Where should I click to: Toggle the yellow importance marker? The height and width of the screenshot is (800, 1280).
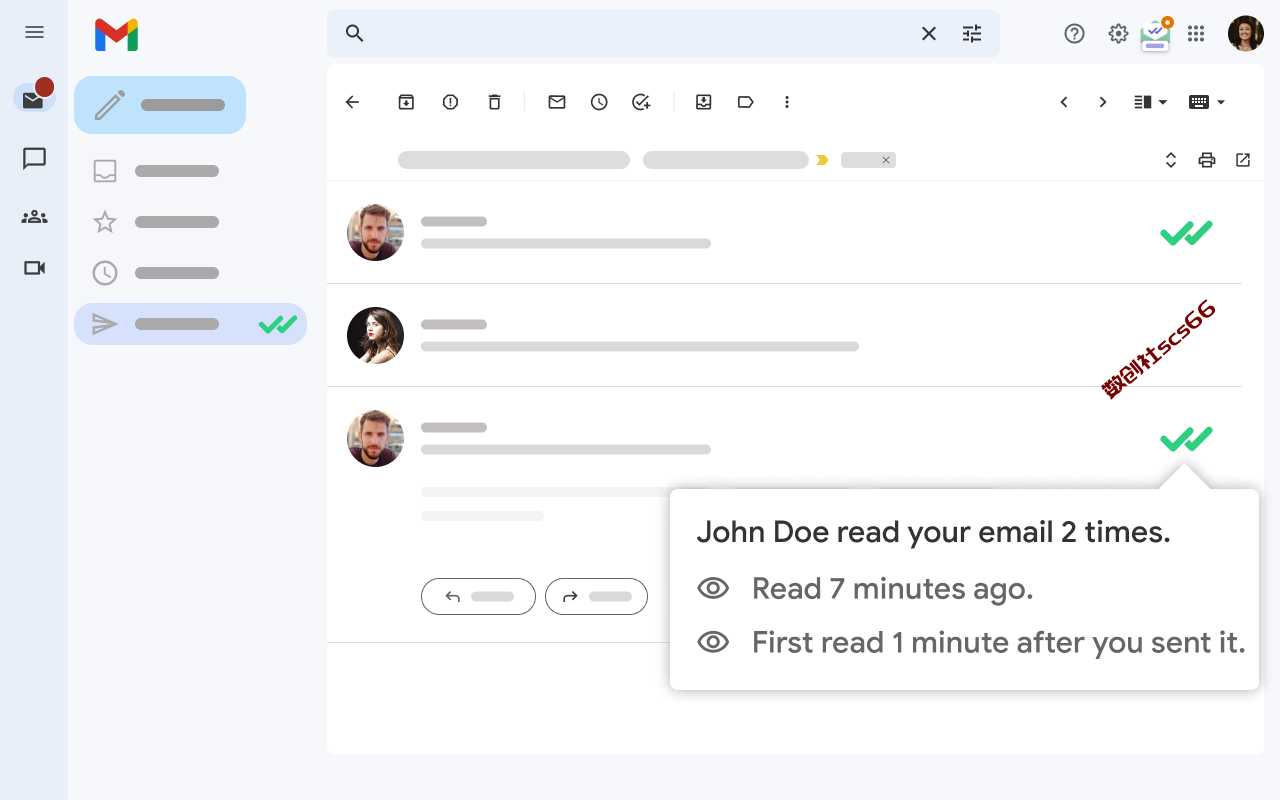point(822,160)
